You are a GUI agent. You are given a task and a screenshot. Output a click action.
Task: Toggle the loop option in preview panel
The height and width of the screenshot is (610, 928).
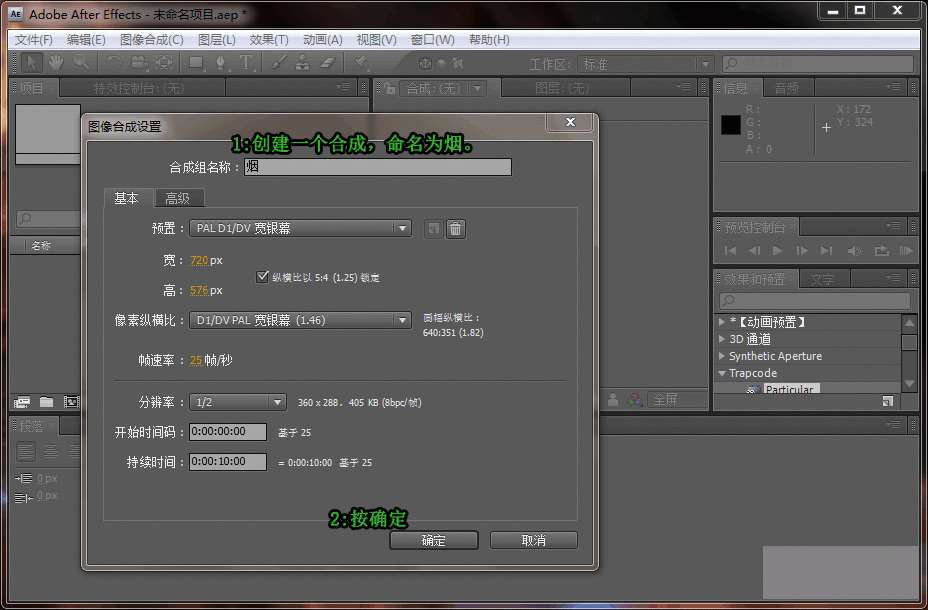click(x=881, y=251)
